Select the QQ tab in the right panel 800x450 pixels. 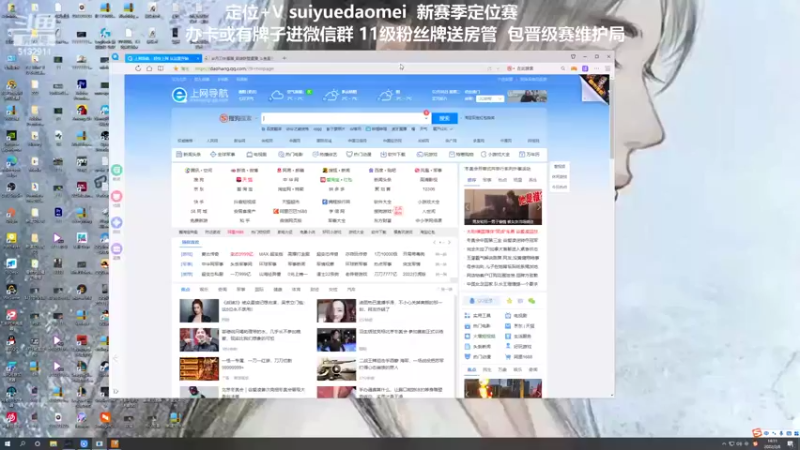click(x=481, y=301)
